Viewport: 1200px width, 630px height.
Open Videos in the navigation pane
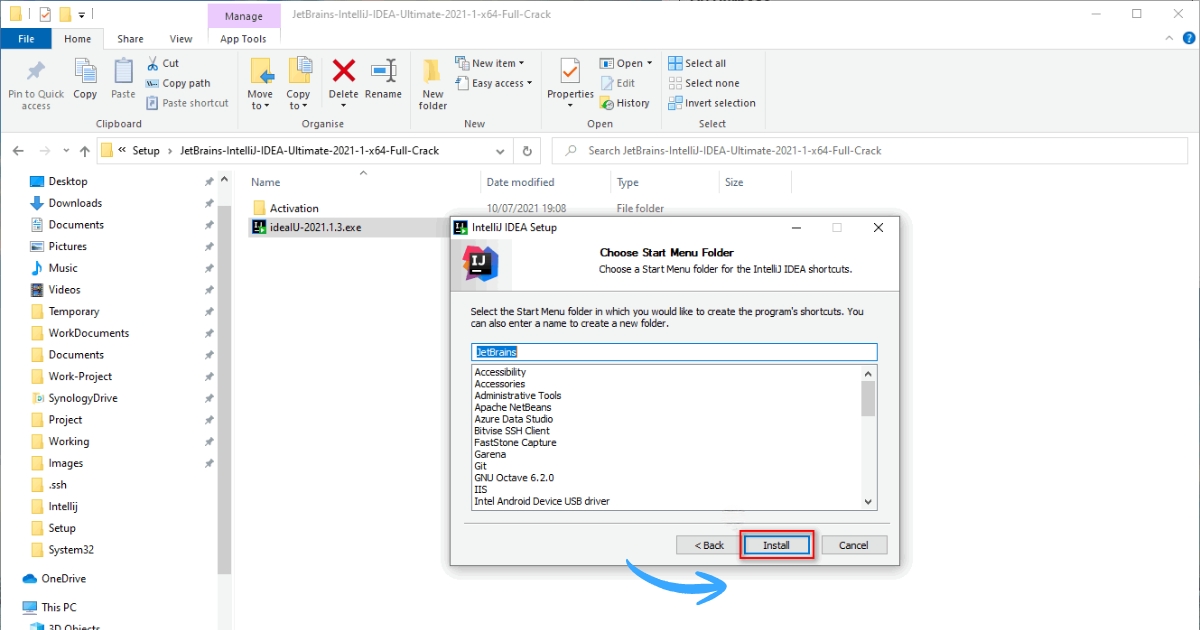(x=65, y=289)
